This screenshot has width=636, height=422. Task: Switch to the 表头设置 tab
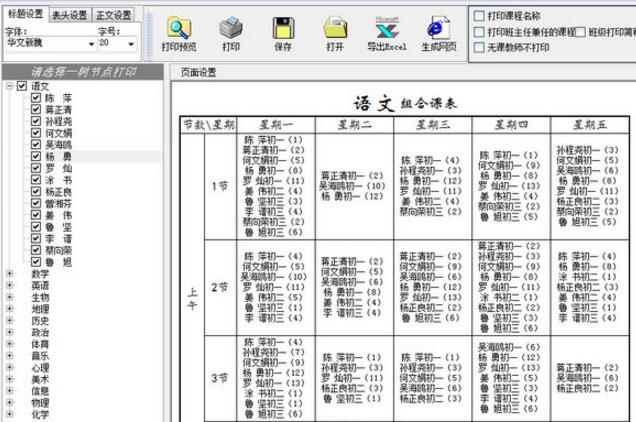pos(69,15)
